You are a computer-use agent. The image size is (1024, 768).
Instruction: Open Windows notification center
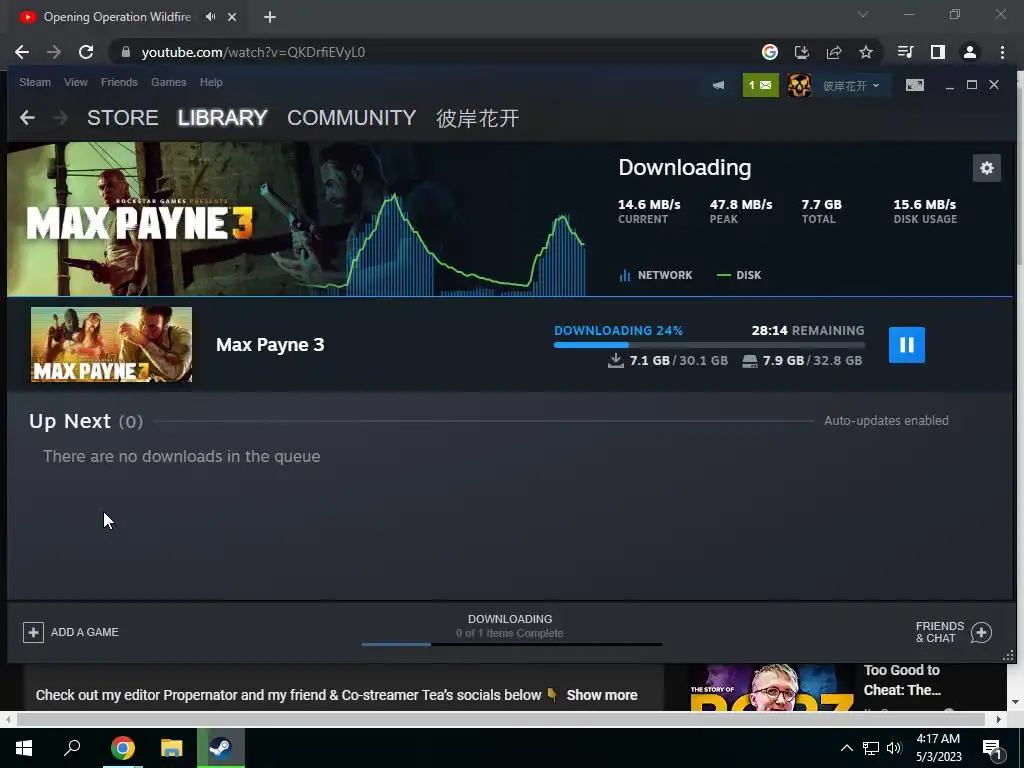point(992,749)
